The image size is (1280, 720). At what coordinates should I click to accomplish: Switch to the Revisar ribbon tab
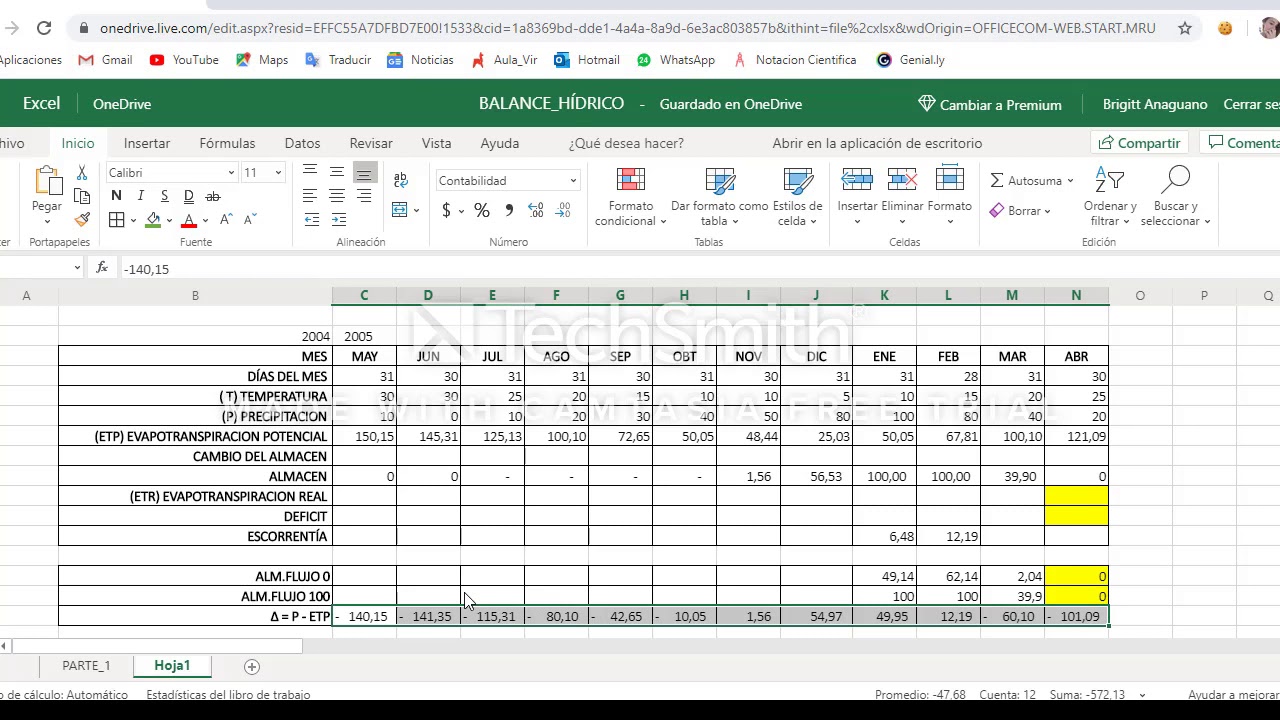pyautogui.click(x=371, y=143)
